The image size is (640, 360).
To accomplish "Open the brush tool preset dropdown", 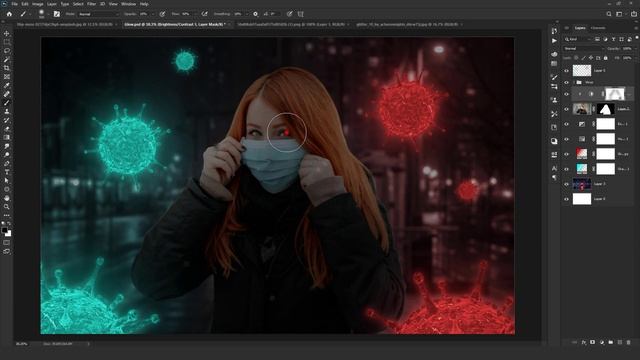I will coord(31,14).
